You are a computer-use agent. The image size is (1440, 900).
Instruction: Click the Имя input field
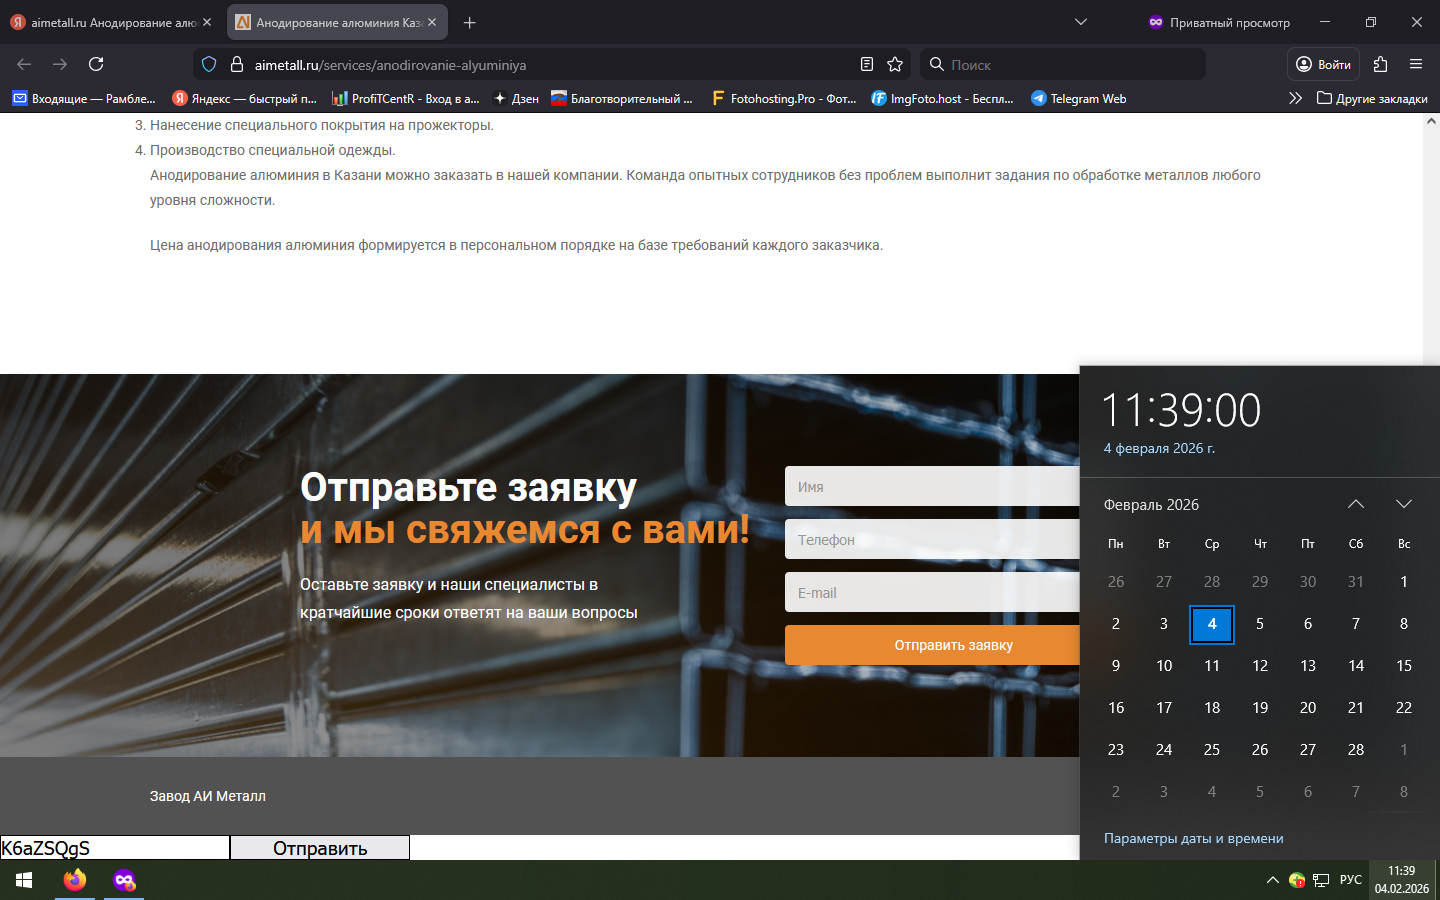click(932, 487)
